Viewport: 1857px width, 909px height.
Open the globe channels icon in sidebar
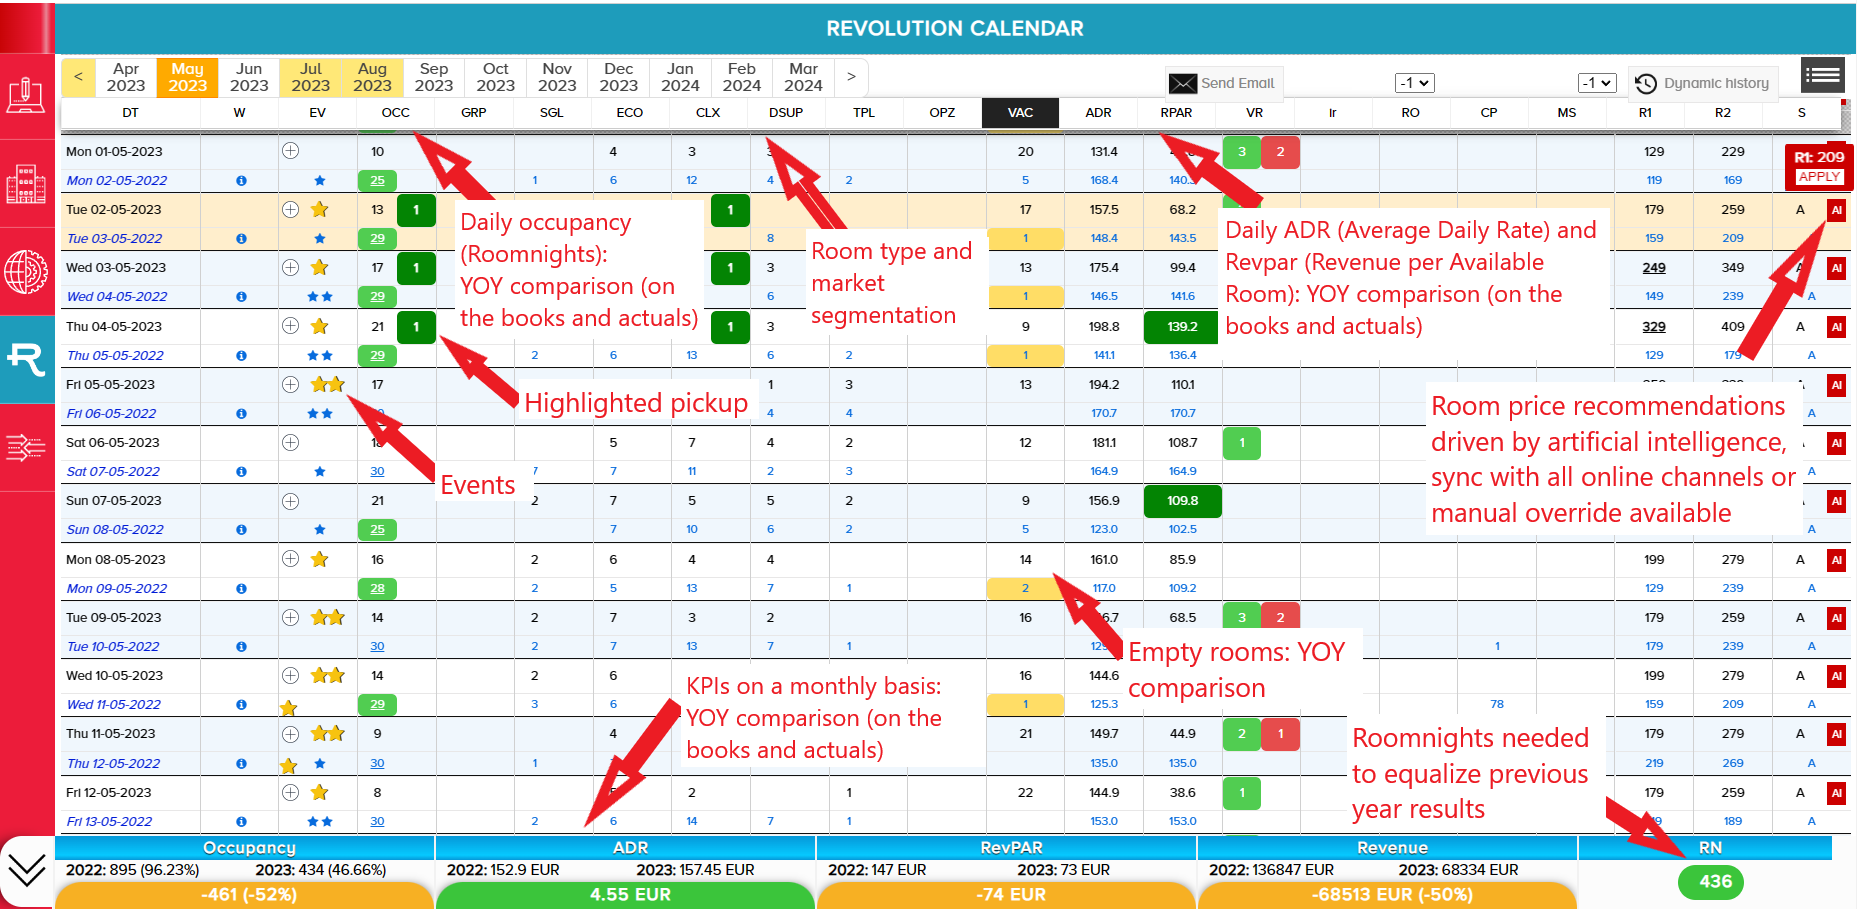coord(25,272)
